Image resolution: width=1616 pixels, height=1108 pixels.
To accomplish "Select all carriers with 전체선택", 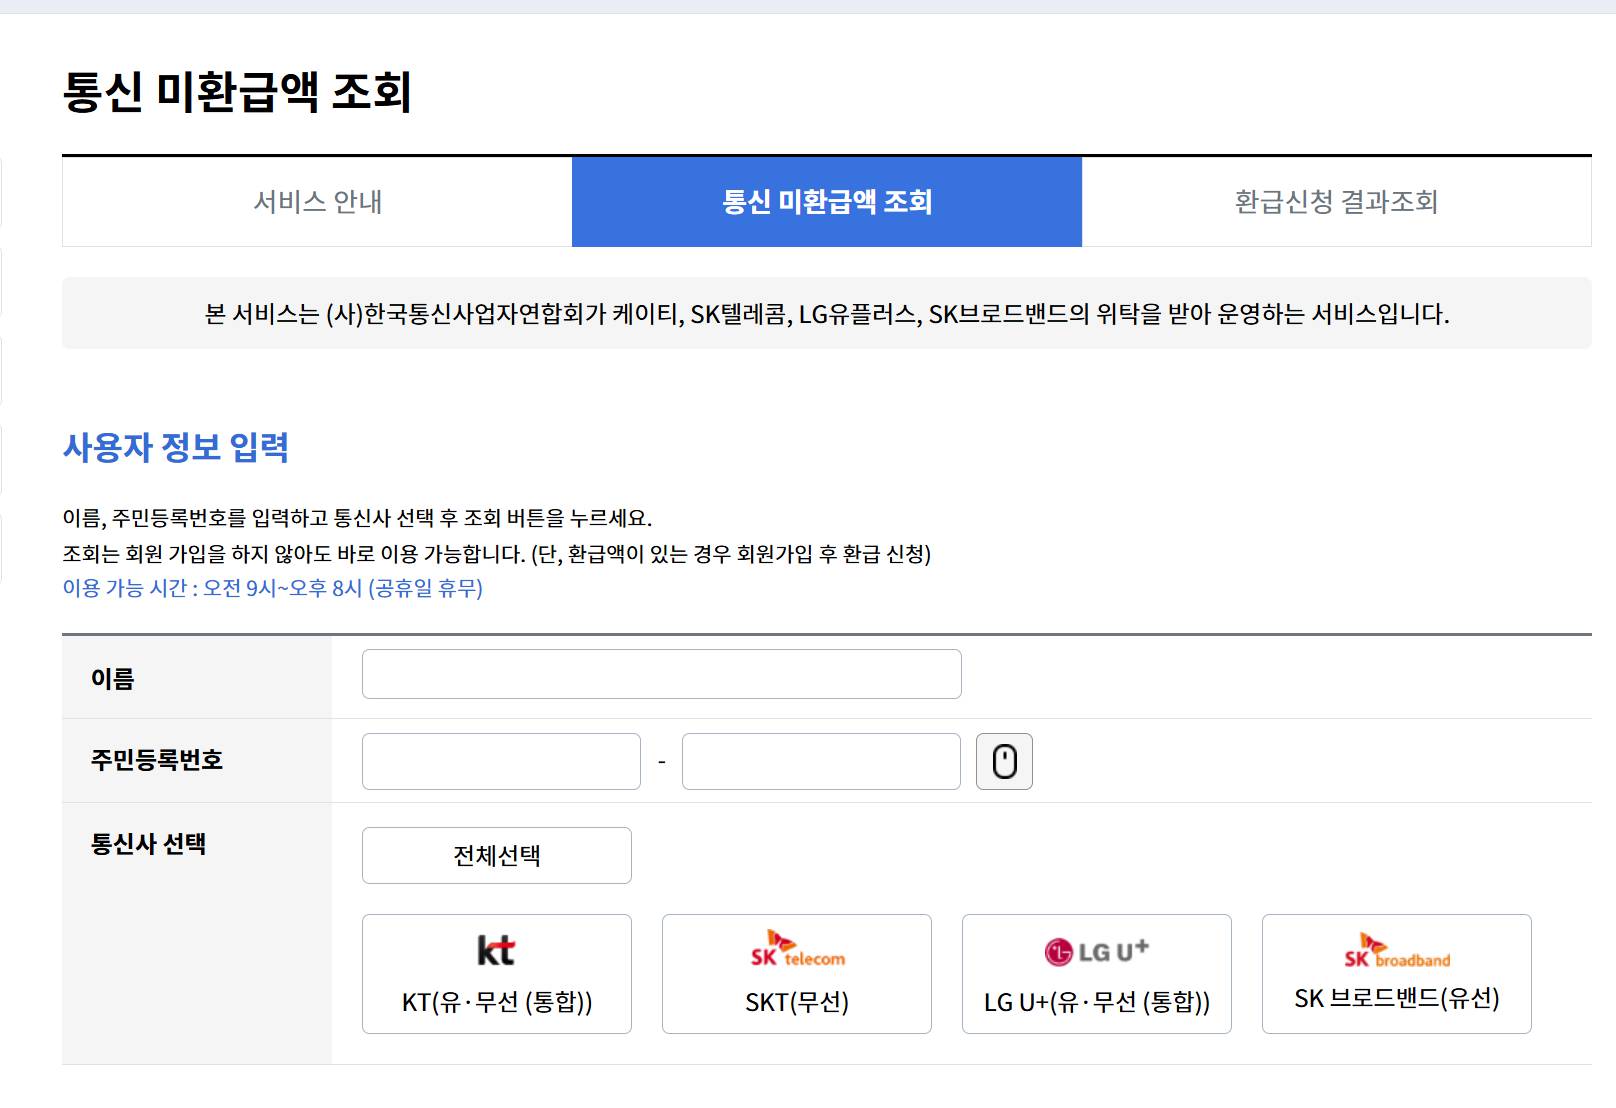I will tap(497, 855).
